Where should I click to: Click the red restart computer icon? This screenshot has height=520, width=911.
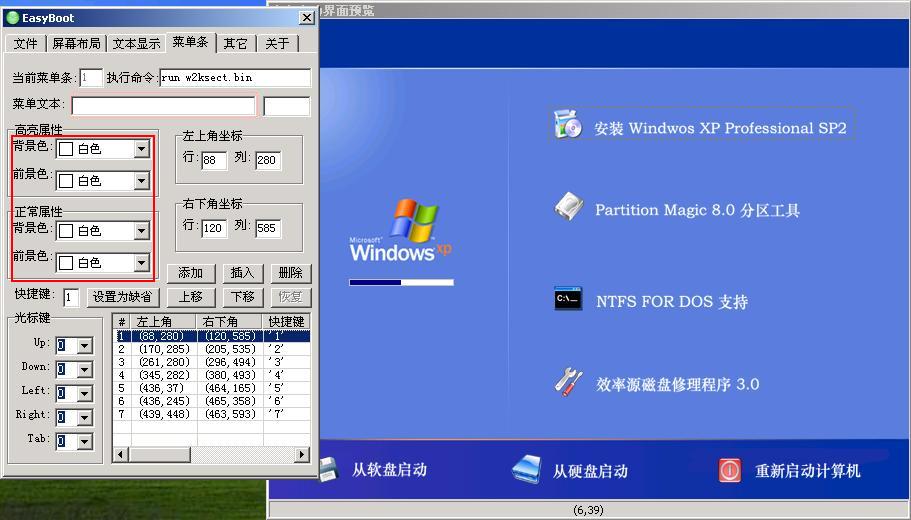[x=729, y=470]
